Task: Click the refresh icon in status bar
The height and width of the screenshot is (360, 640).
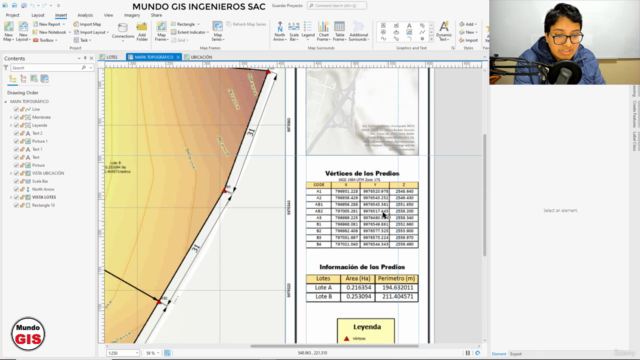Action: pos(478,353)
